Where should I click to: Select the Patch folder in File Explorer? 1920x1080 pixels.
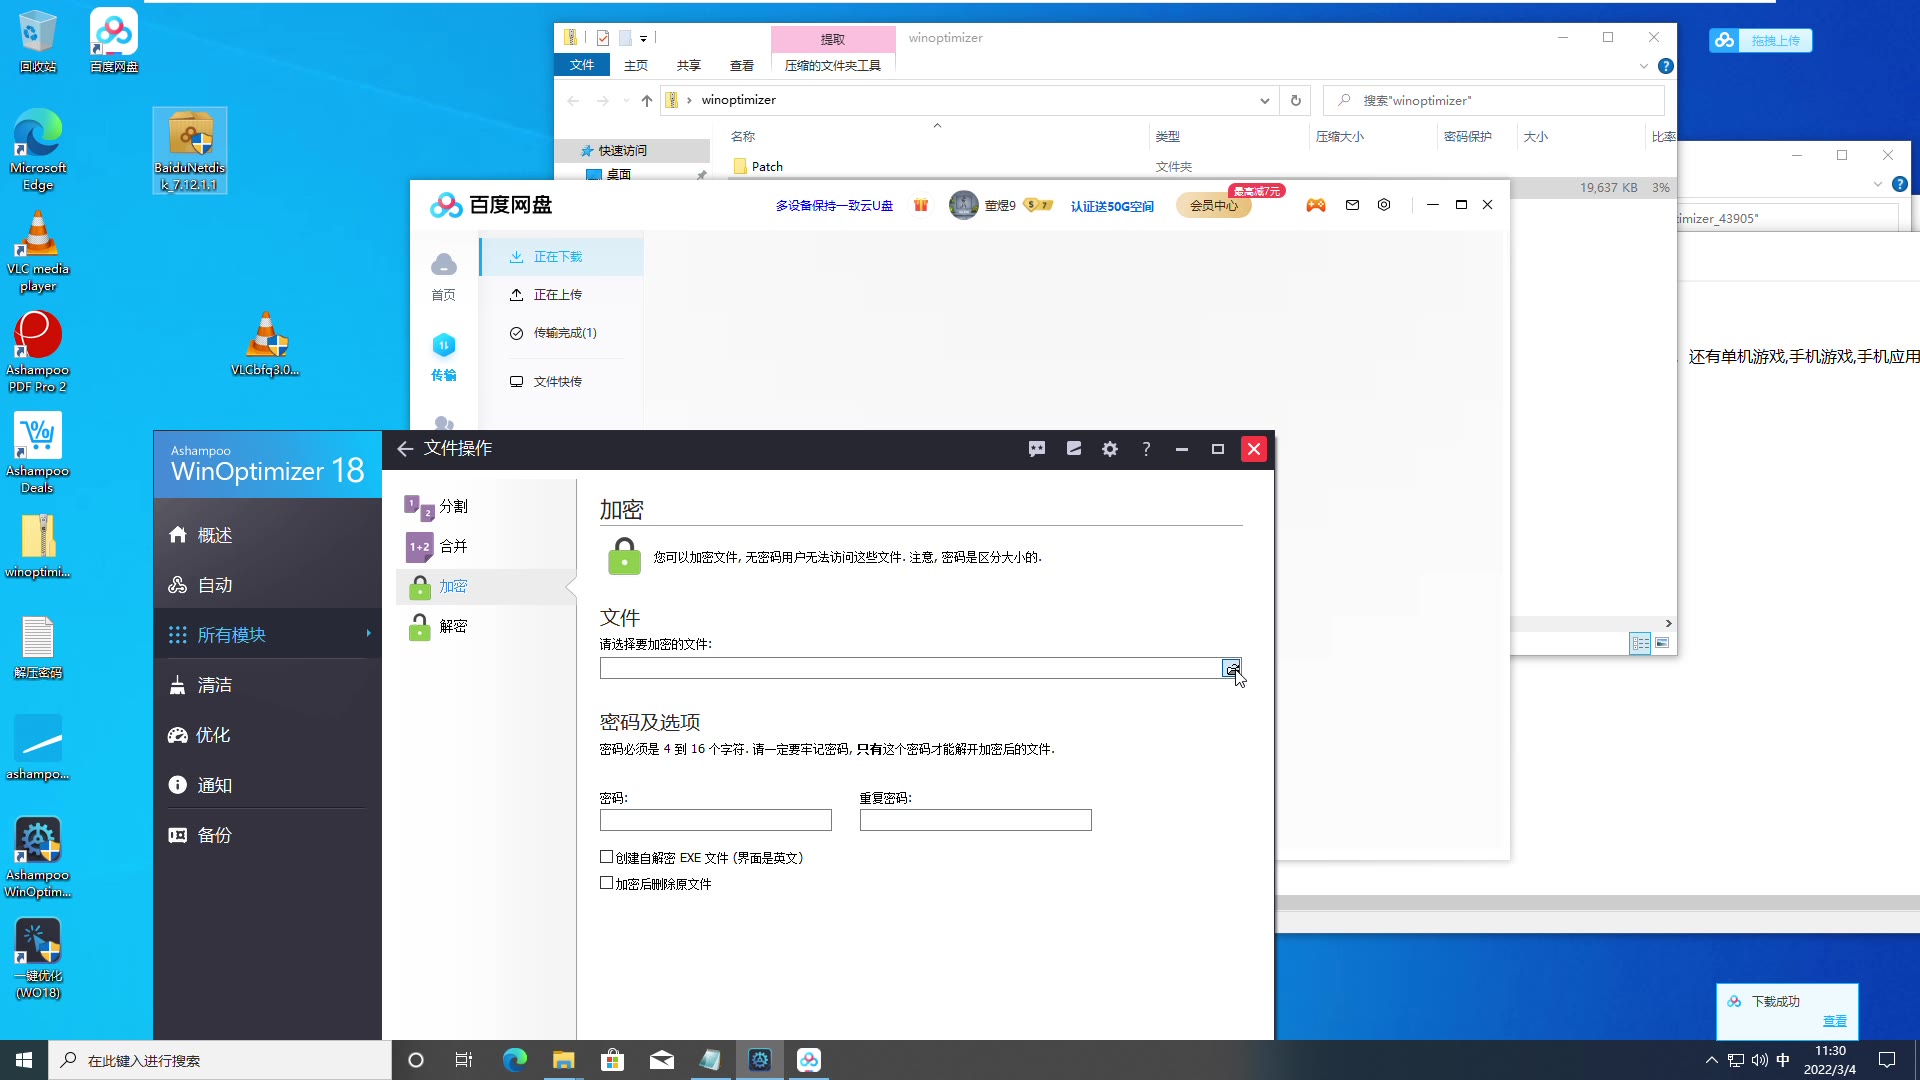click(767, 167)
